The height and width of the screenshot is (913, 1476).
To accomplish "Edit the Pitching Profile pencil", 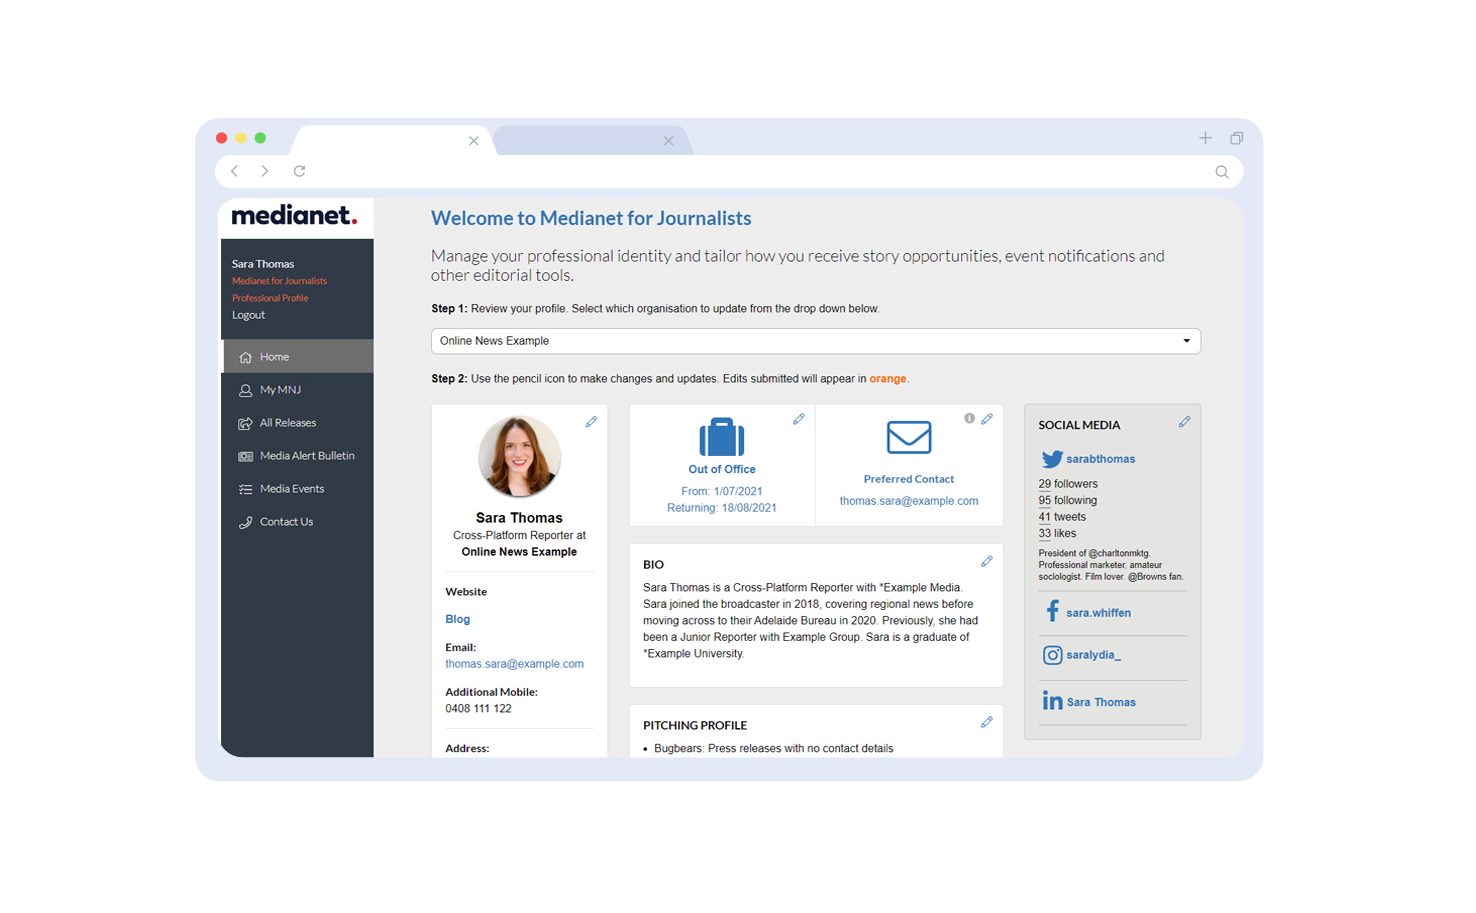I will point(986,722).
